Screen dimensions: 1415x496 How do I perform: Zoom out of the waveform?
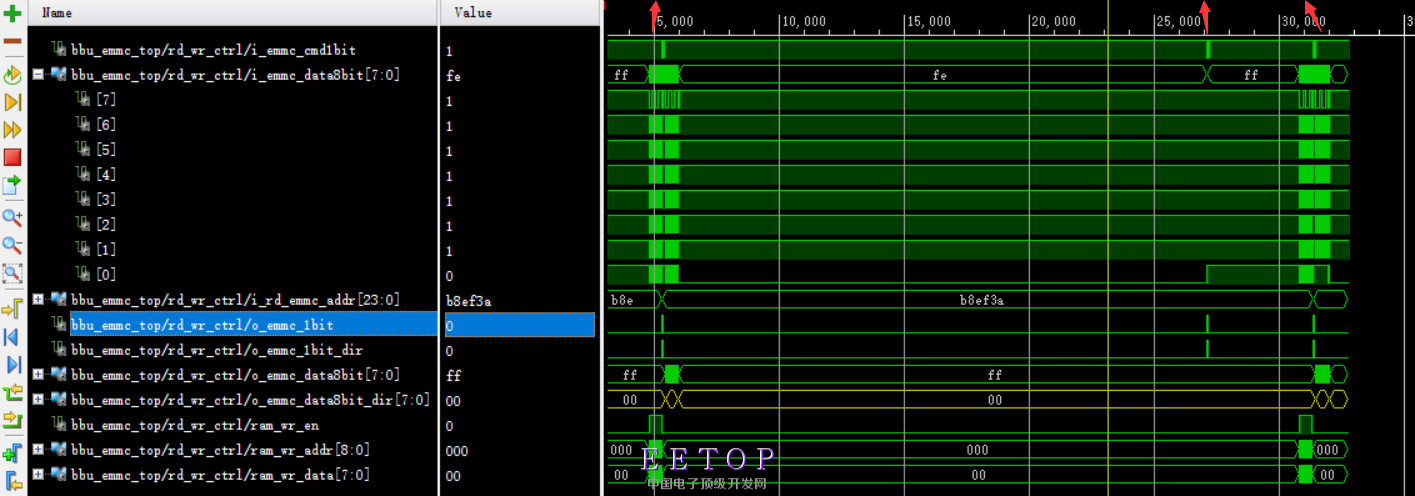(12, 245)
